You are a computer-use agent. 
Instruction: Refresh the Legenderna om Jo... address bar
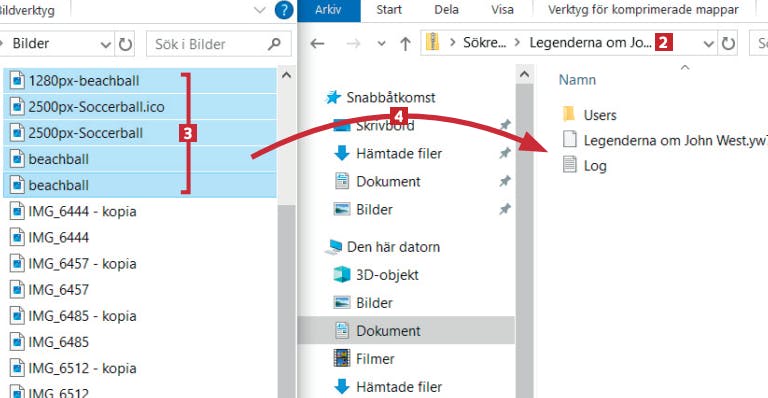728,44
